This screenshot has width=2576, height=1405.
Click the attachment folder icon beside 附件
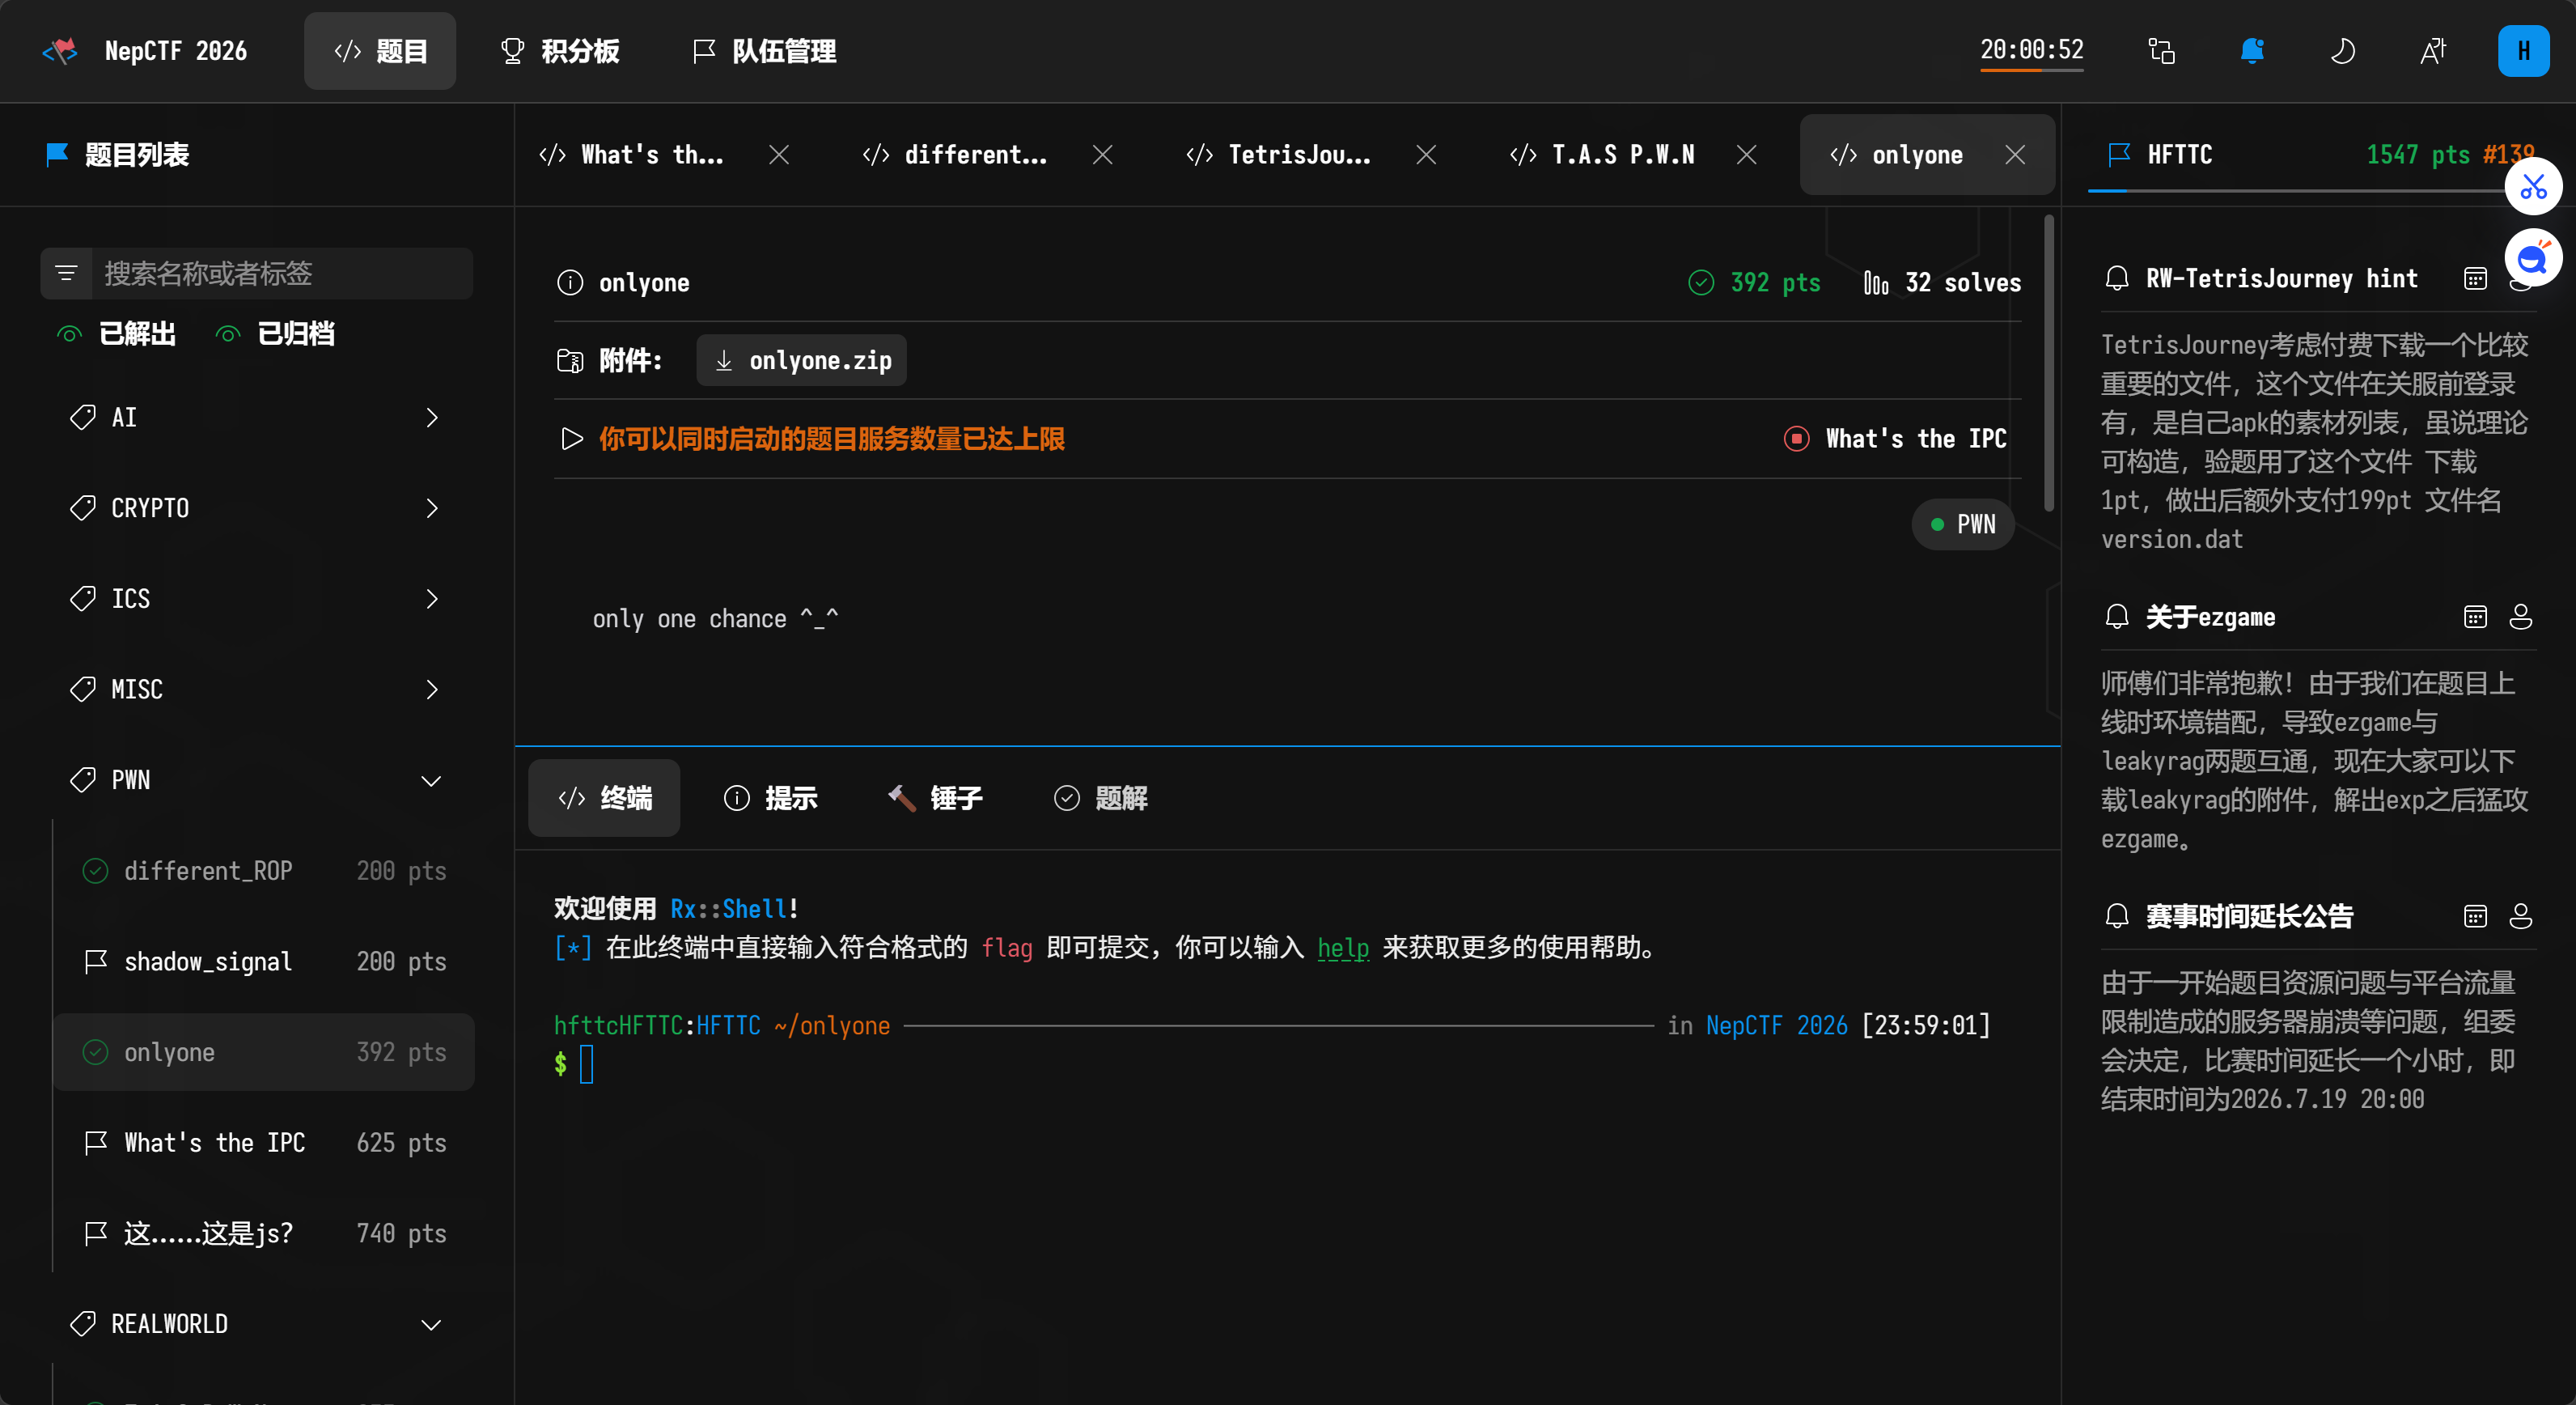[570, 360]
